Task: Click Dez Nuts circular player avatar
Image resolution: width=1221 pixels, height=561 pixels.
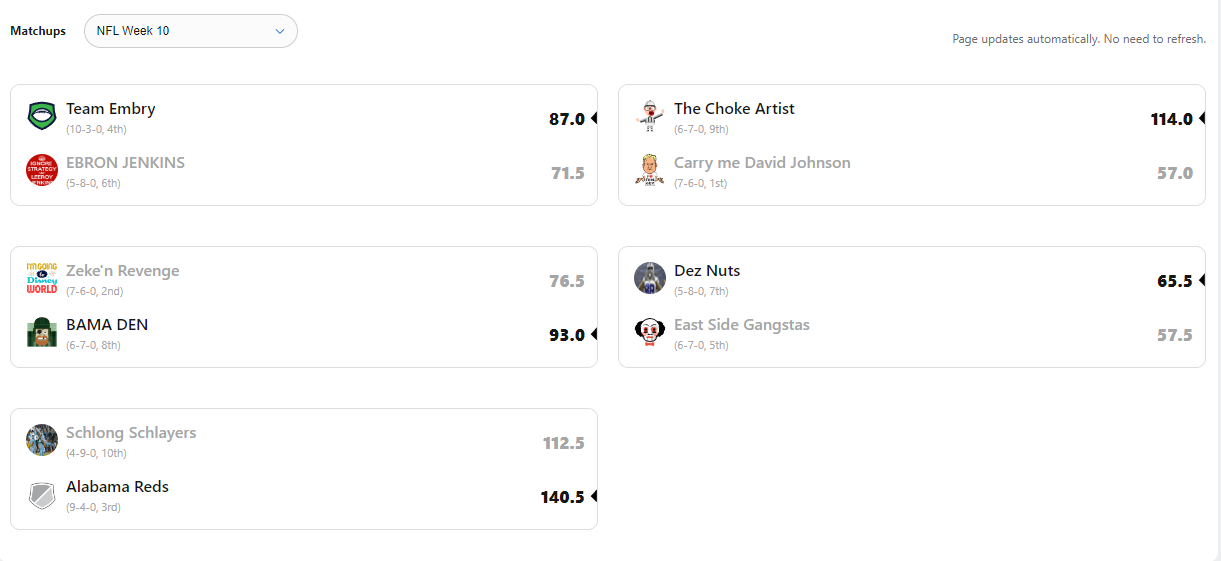Action: point(650,278)
